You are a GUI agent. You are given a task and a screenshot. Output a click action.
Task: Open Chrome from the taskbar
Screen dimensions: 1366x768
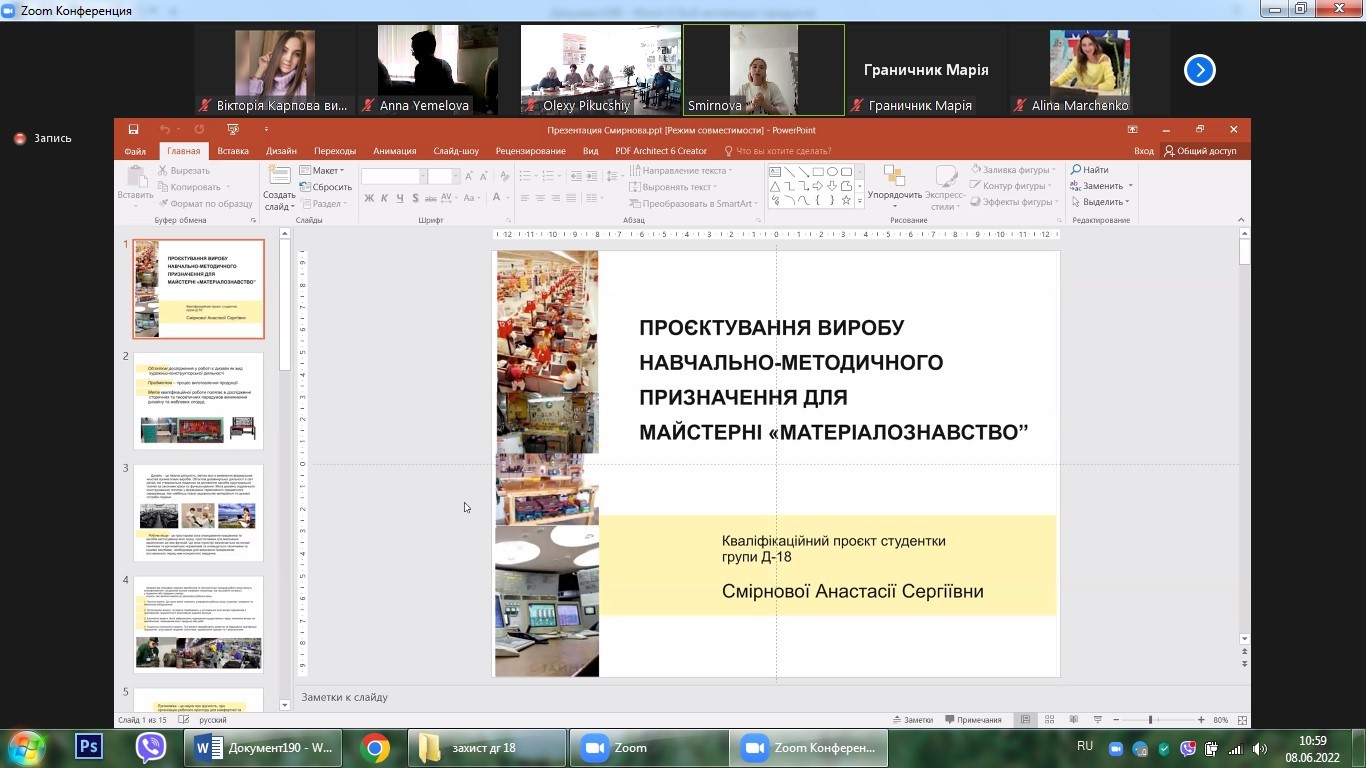click(x=375, y=747)
